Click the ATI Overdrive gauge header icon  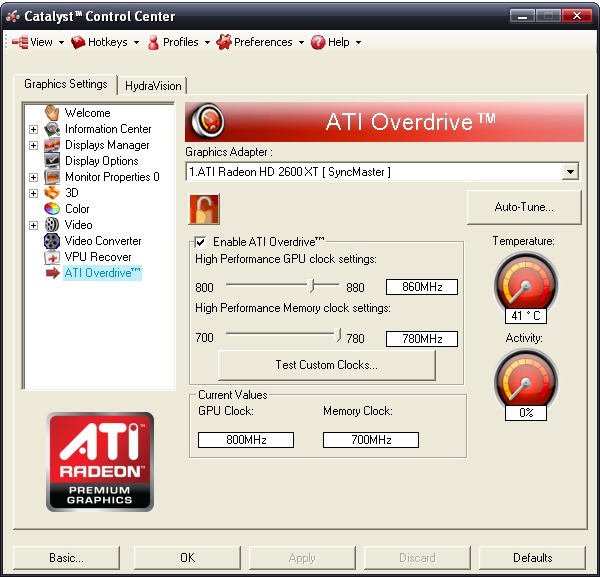tap(207, 121)
